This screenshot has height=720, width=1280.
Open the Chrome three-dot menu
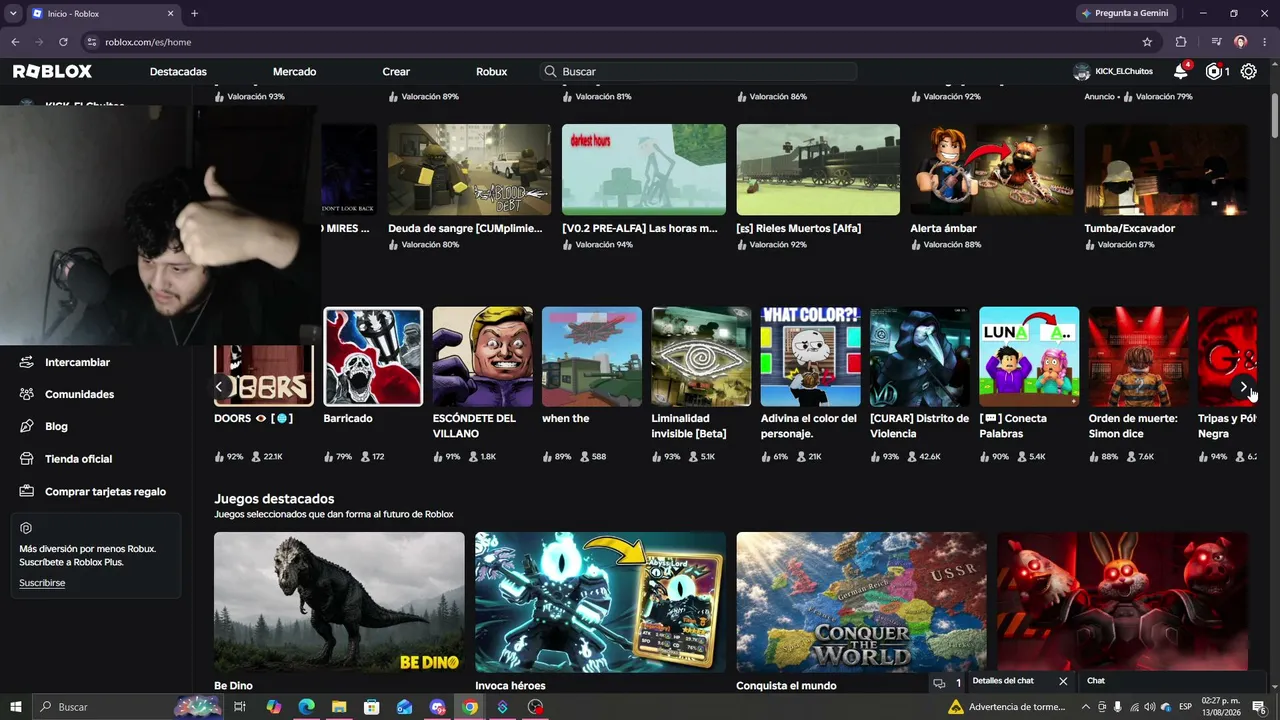[1264, 42]
